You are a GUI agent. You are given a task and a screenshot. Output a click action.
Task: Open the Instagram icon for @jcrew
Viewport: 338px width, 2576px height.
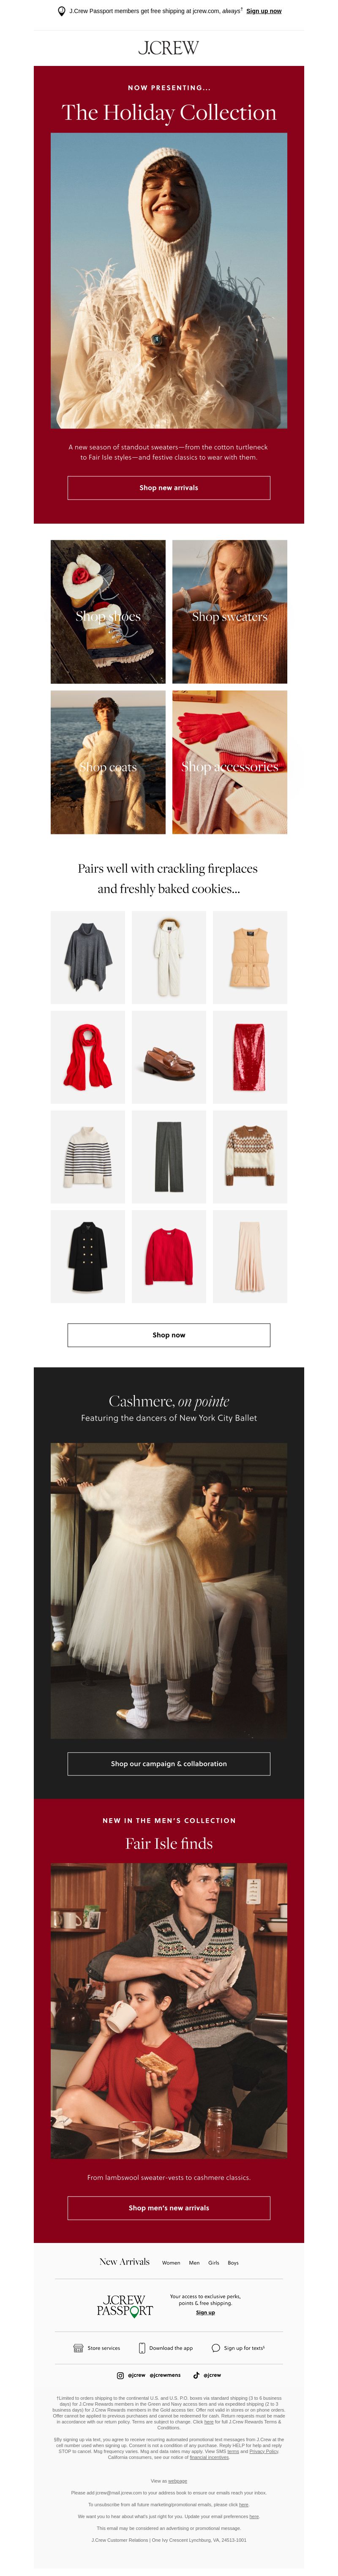point(120,2374)
